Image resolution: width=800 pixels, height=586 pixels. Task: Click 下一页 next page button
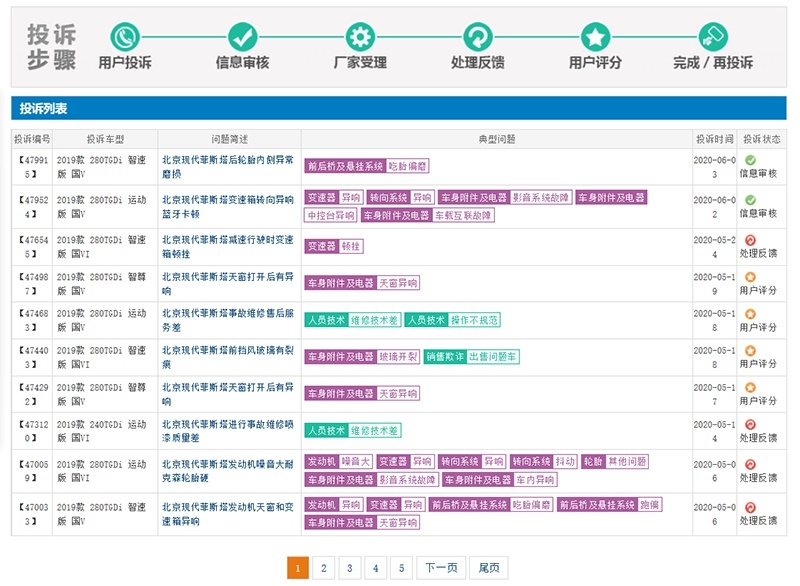point(441,568)
